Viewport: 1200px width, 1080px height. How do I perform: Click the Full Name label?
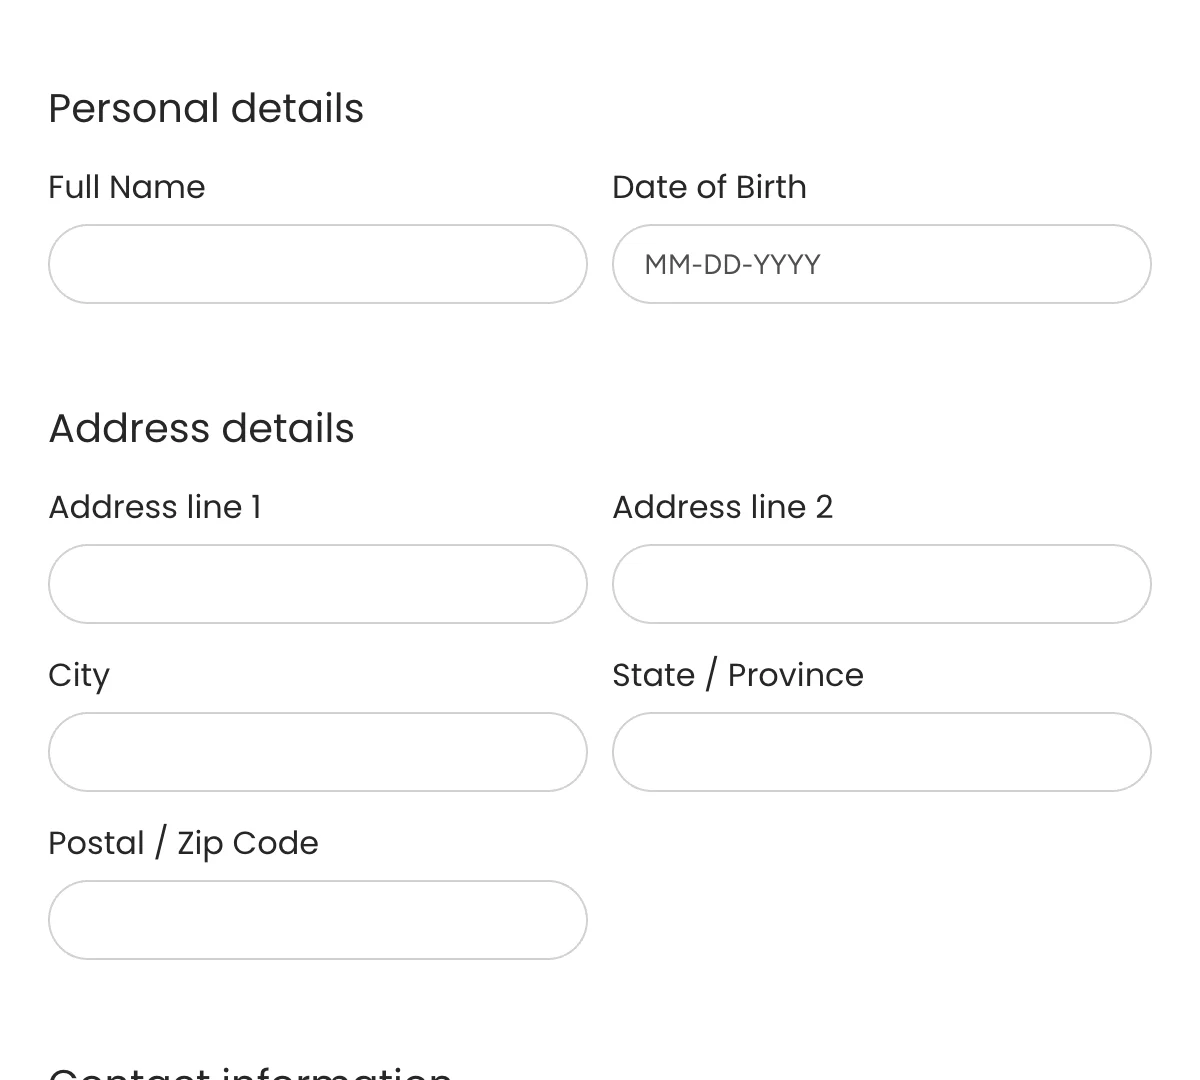pos(126,187)
